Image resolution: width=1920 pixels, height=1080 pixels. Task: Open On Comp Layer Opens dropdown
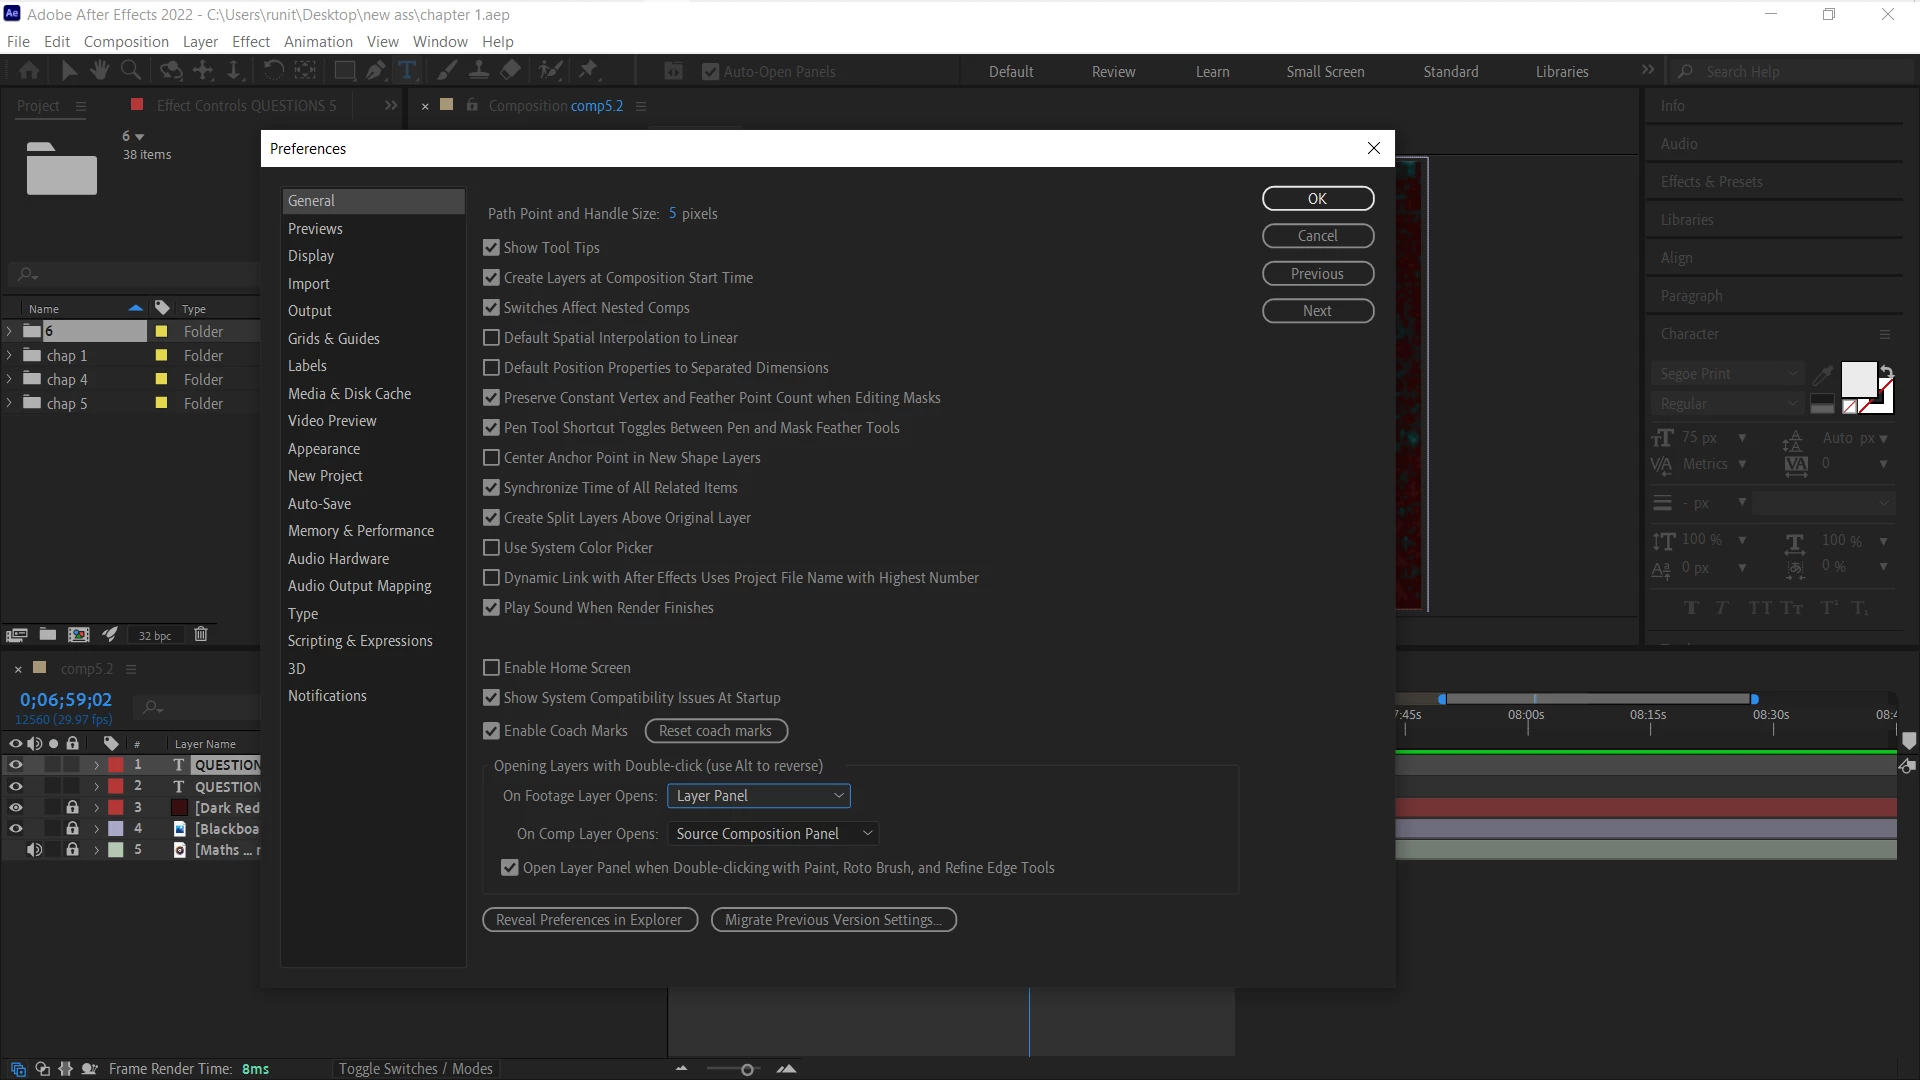click(x=773, y=833)
